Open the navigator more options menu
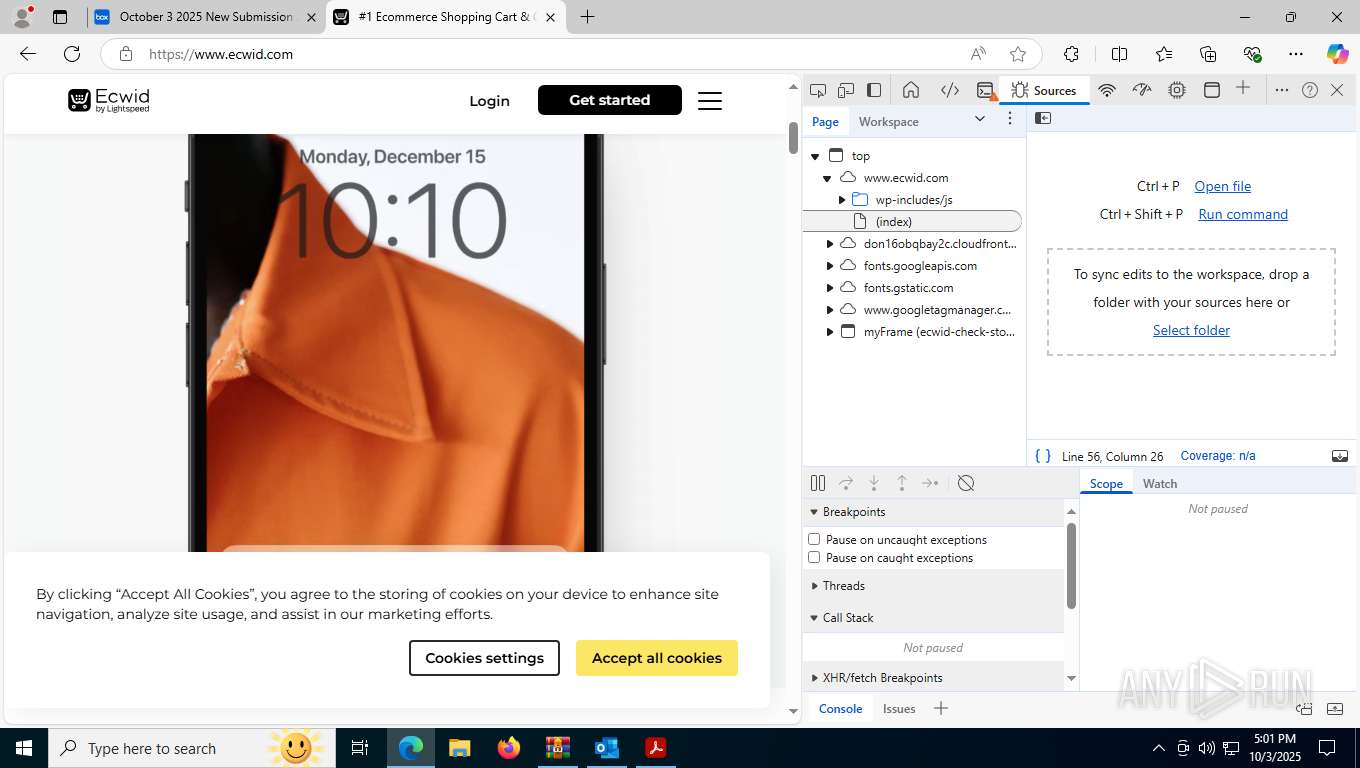 point(1010,118)
